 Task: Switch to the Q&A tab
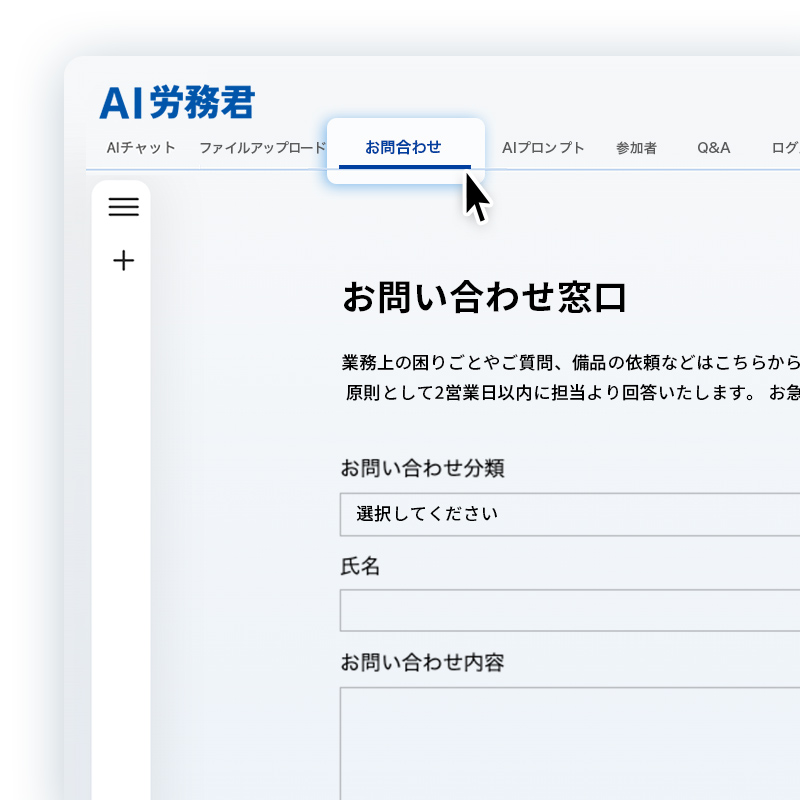[x=714, y=148]
